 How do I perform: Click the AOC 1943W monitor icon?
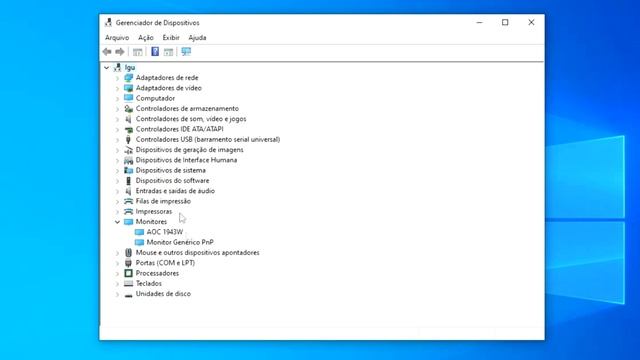(x=140, y=232)
